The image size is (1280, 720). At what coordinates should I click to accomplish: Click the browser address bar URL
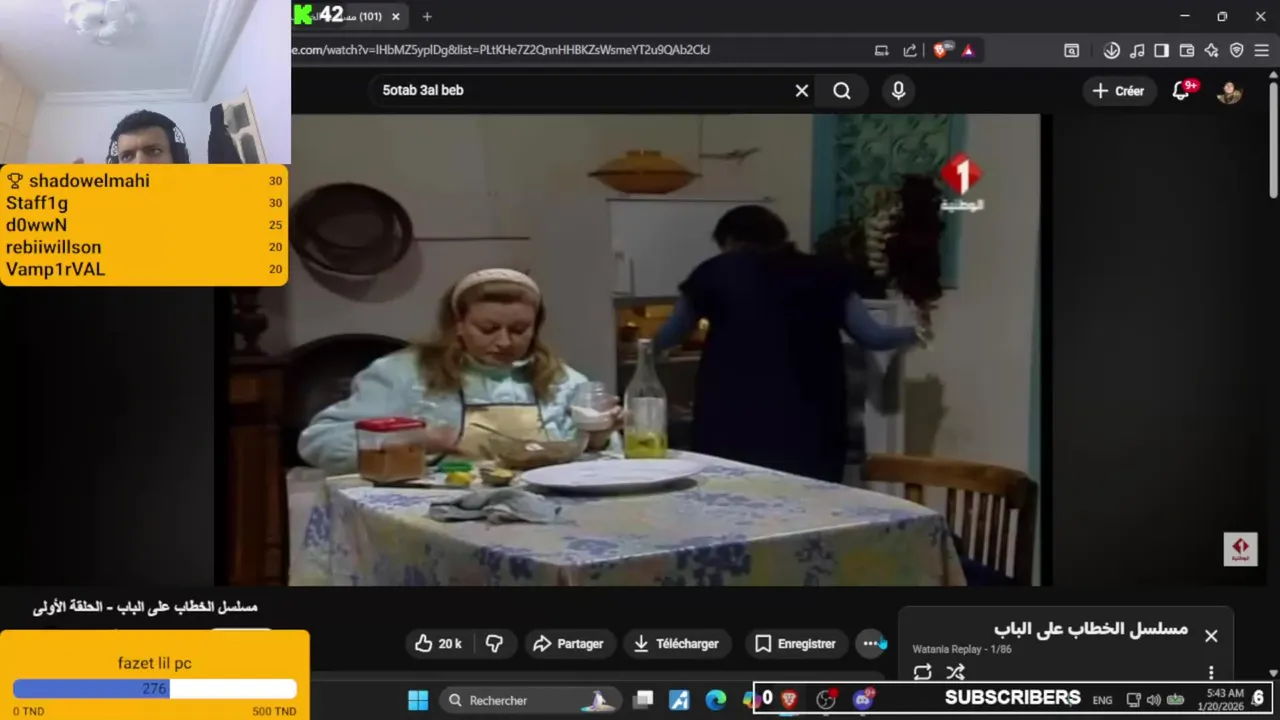click(501, 50)
